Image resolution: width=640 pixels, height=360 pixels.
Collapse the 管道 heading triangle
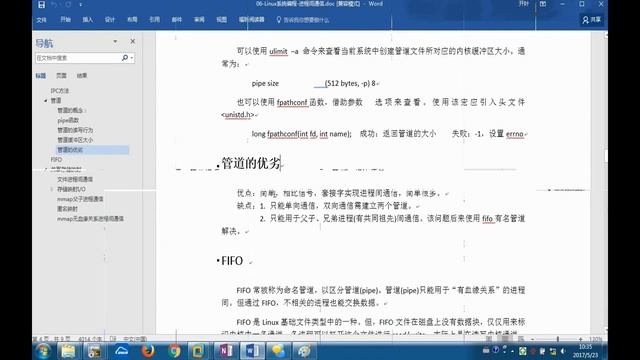pyautogui.click(x=45, y=100)
